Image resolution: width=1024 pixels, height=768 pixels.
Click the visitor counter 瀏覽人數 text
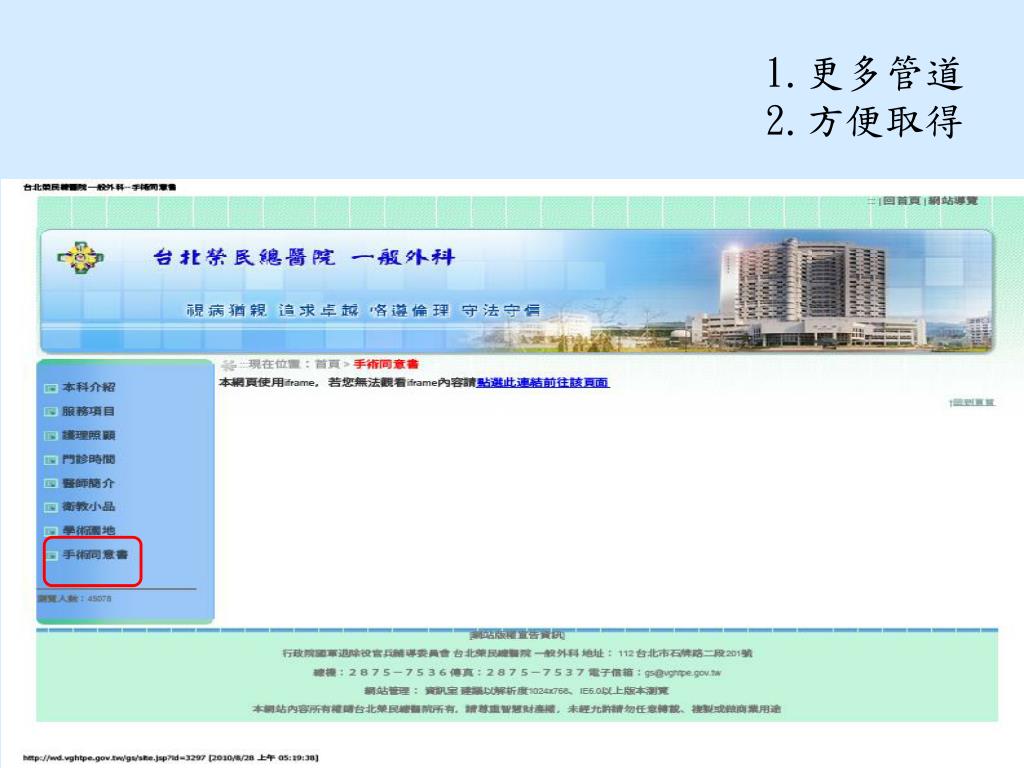(74, 598)
